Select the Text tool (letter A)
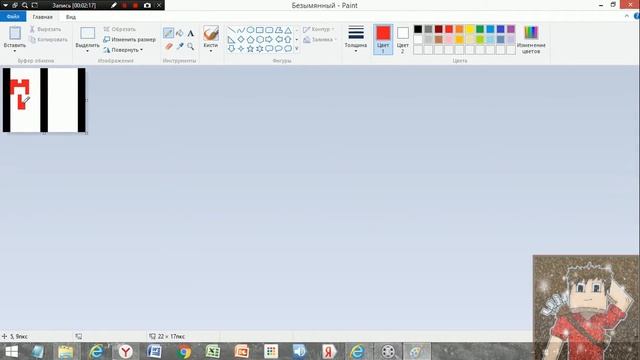 (x=191, y=33)
